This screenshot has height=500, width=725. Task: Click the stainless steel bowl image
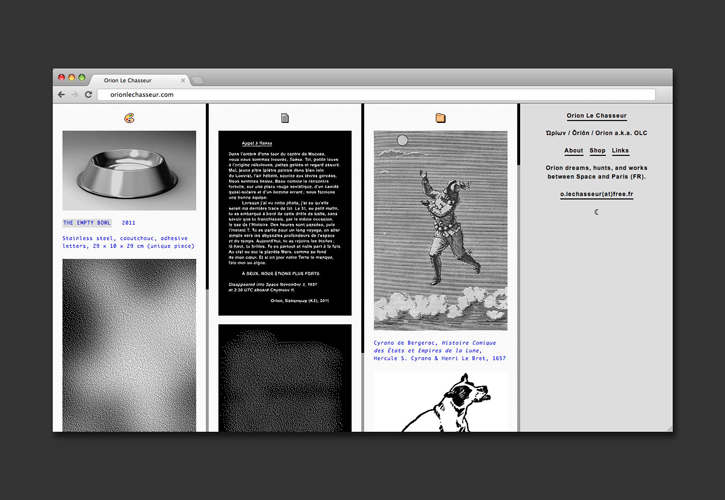tap(129, 171)
